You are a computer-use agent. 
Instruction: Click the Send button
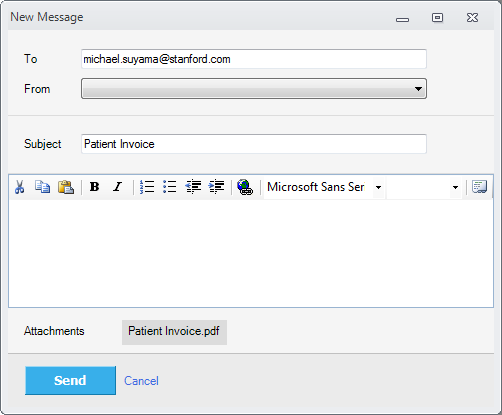[70, 380]
